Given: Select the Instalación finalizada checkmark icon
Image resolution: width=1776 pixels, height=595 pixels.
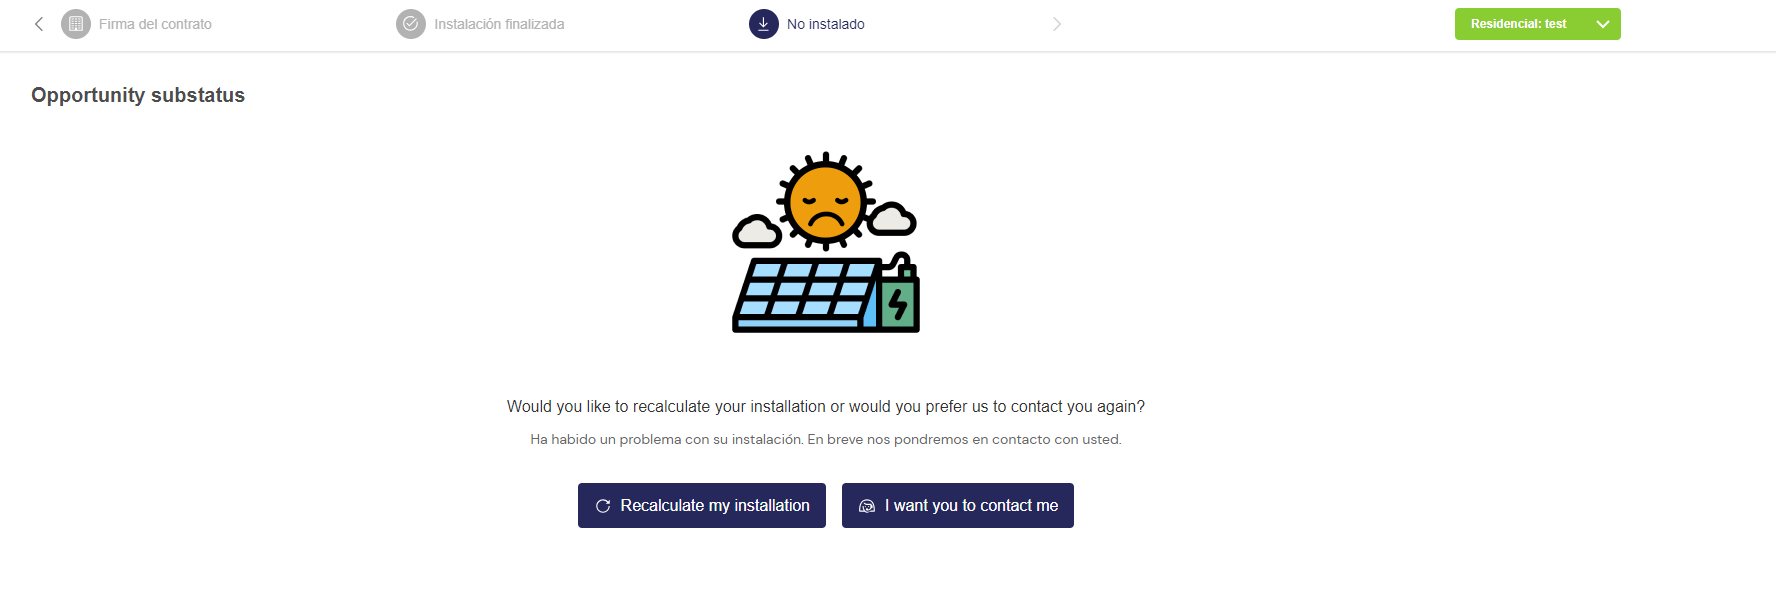Looking at the screenshot, I should pyautogui.click(x=411, y=24).
